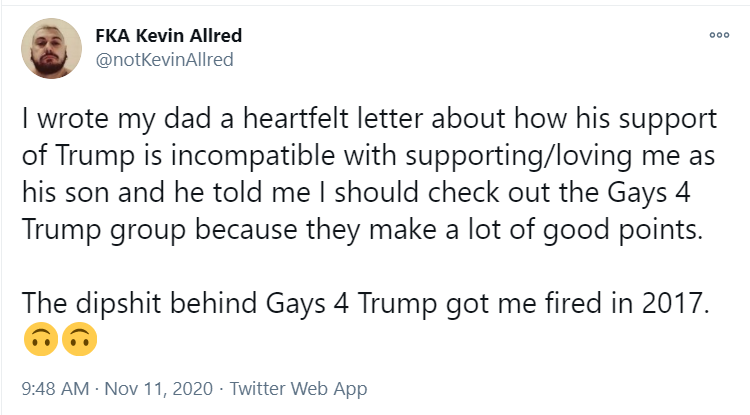Image resolution: width=750 pixels, height=415 pixels.
Task: Click the first upside-down face emoji
Action: pyautogui.click(x=41, y=339)
